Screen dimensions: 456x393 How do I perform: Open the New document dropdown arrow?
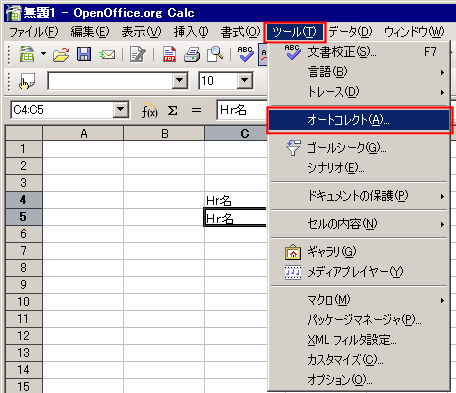[43, 54]
